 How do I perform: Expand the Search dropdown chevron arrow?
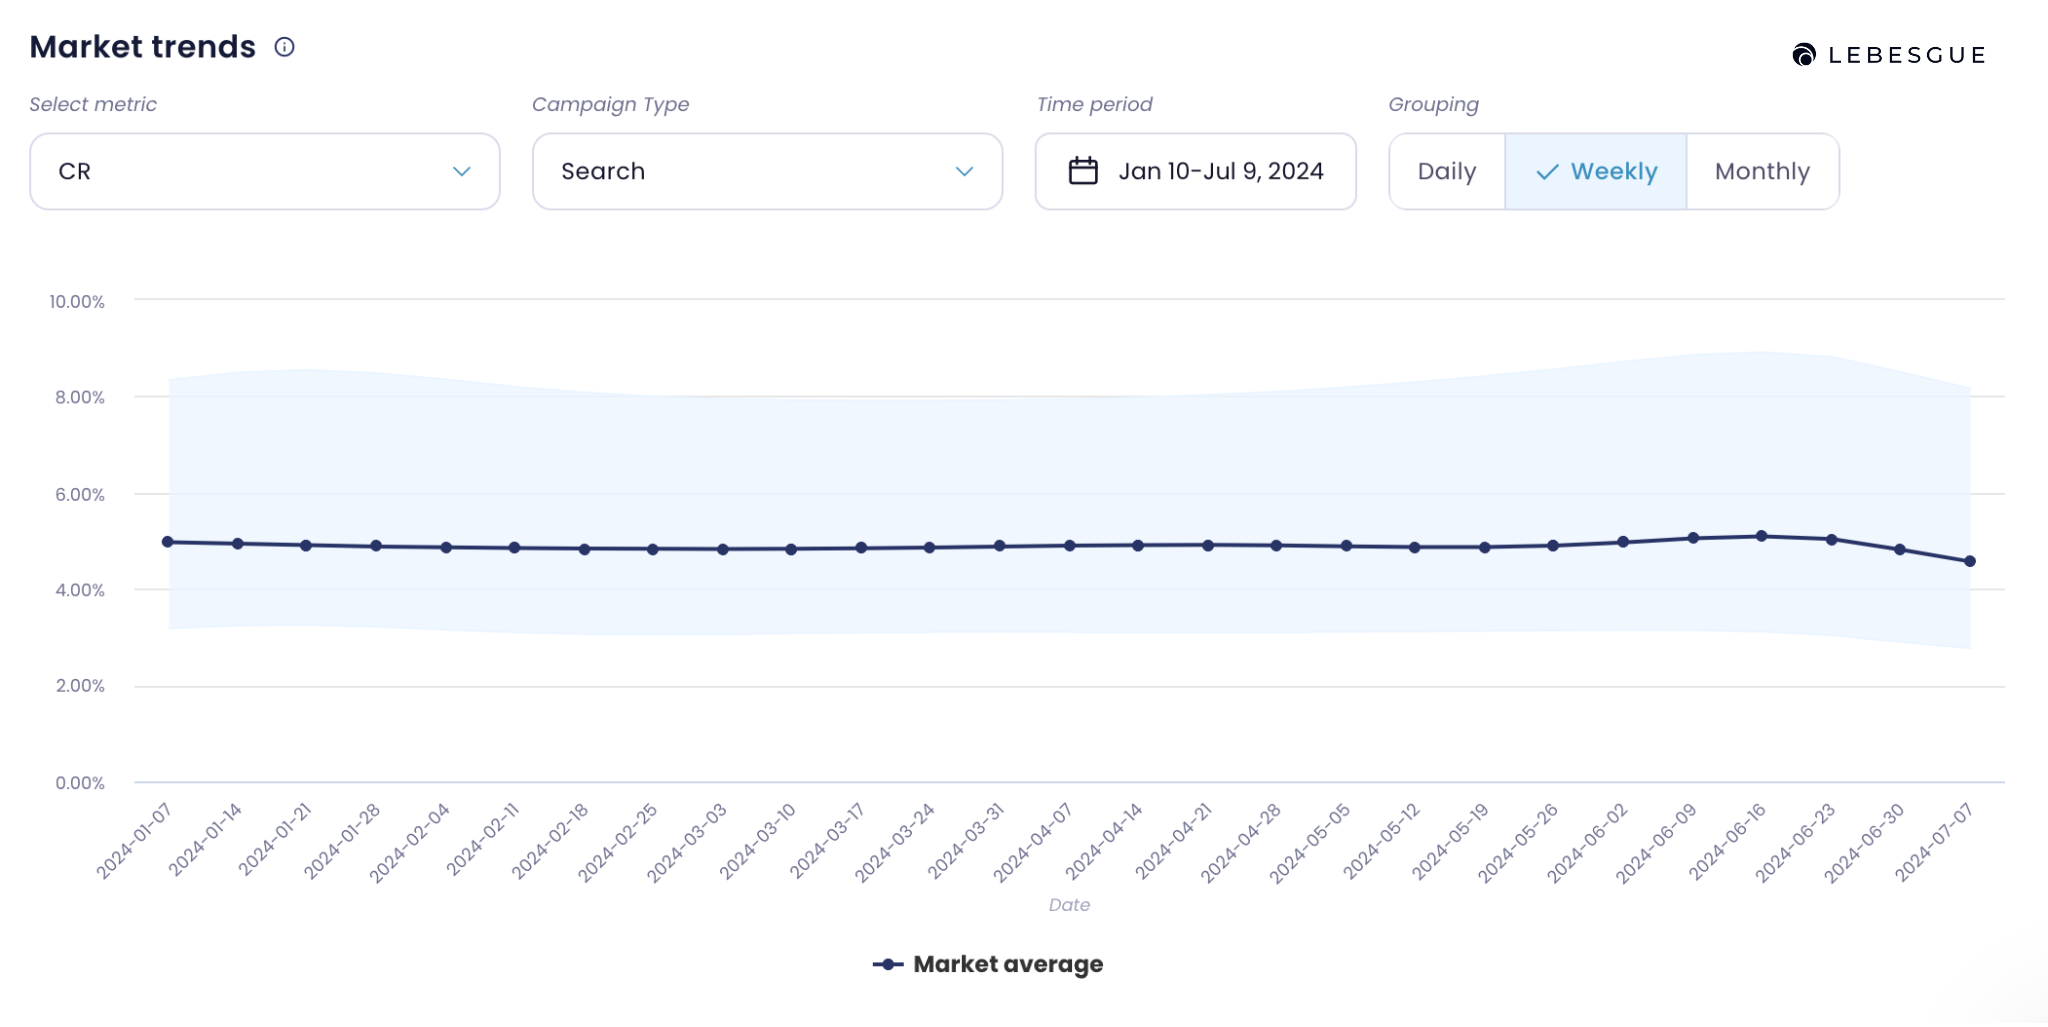click(x=965, y=172)
